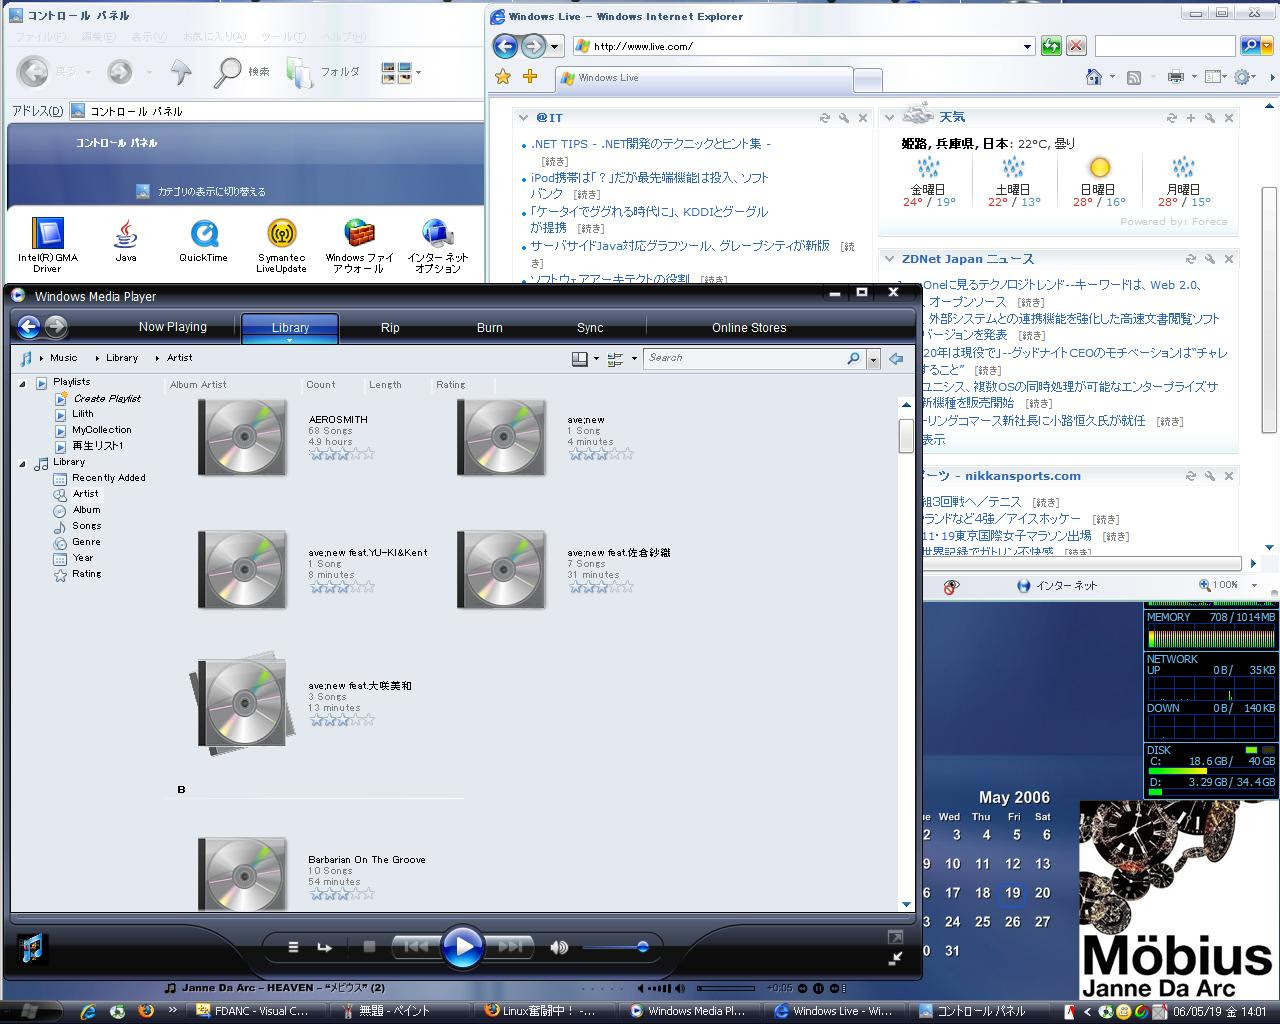Viewport: 1280px width, 1024px height.
Task: Switch to the Burn tab
Action: 490,327
